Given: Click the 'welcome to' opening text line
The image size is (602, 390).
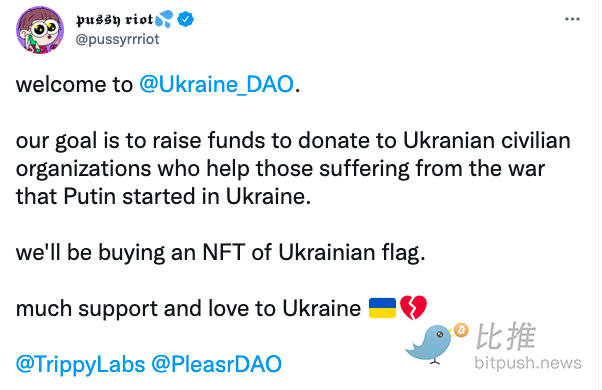Looking at the screenshot, I should 74,84.
